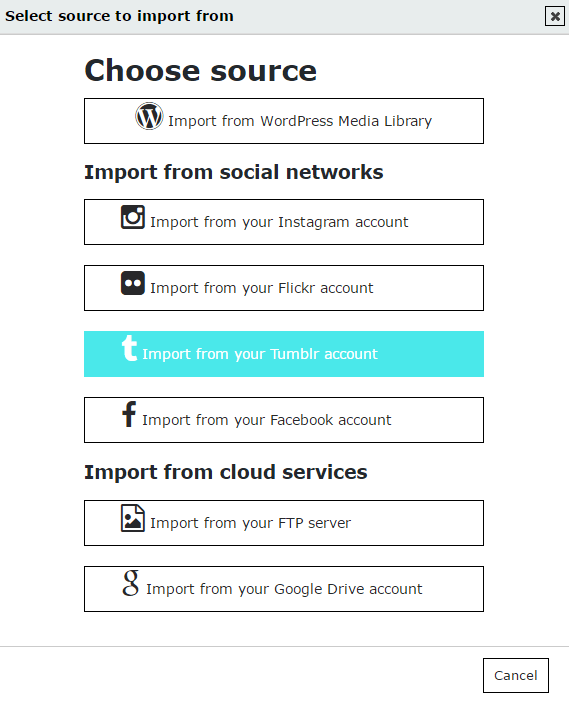Select Import from your Google Drive account

click(284, 589)
